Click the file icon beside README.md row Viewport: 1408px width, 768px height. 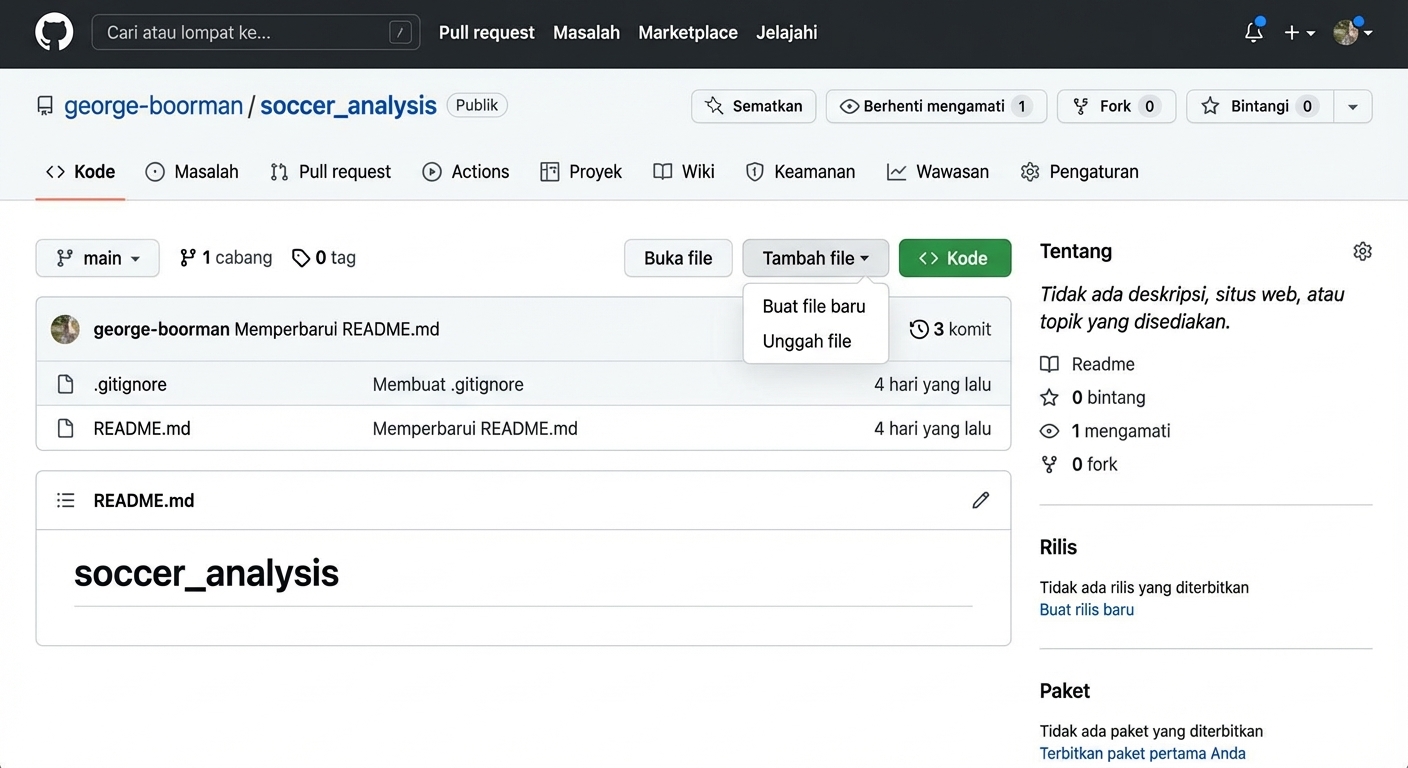tap(65, 428)
